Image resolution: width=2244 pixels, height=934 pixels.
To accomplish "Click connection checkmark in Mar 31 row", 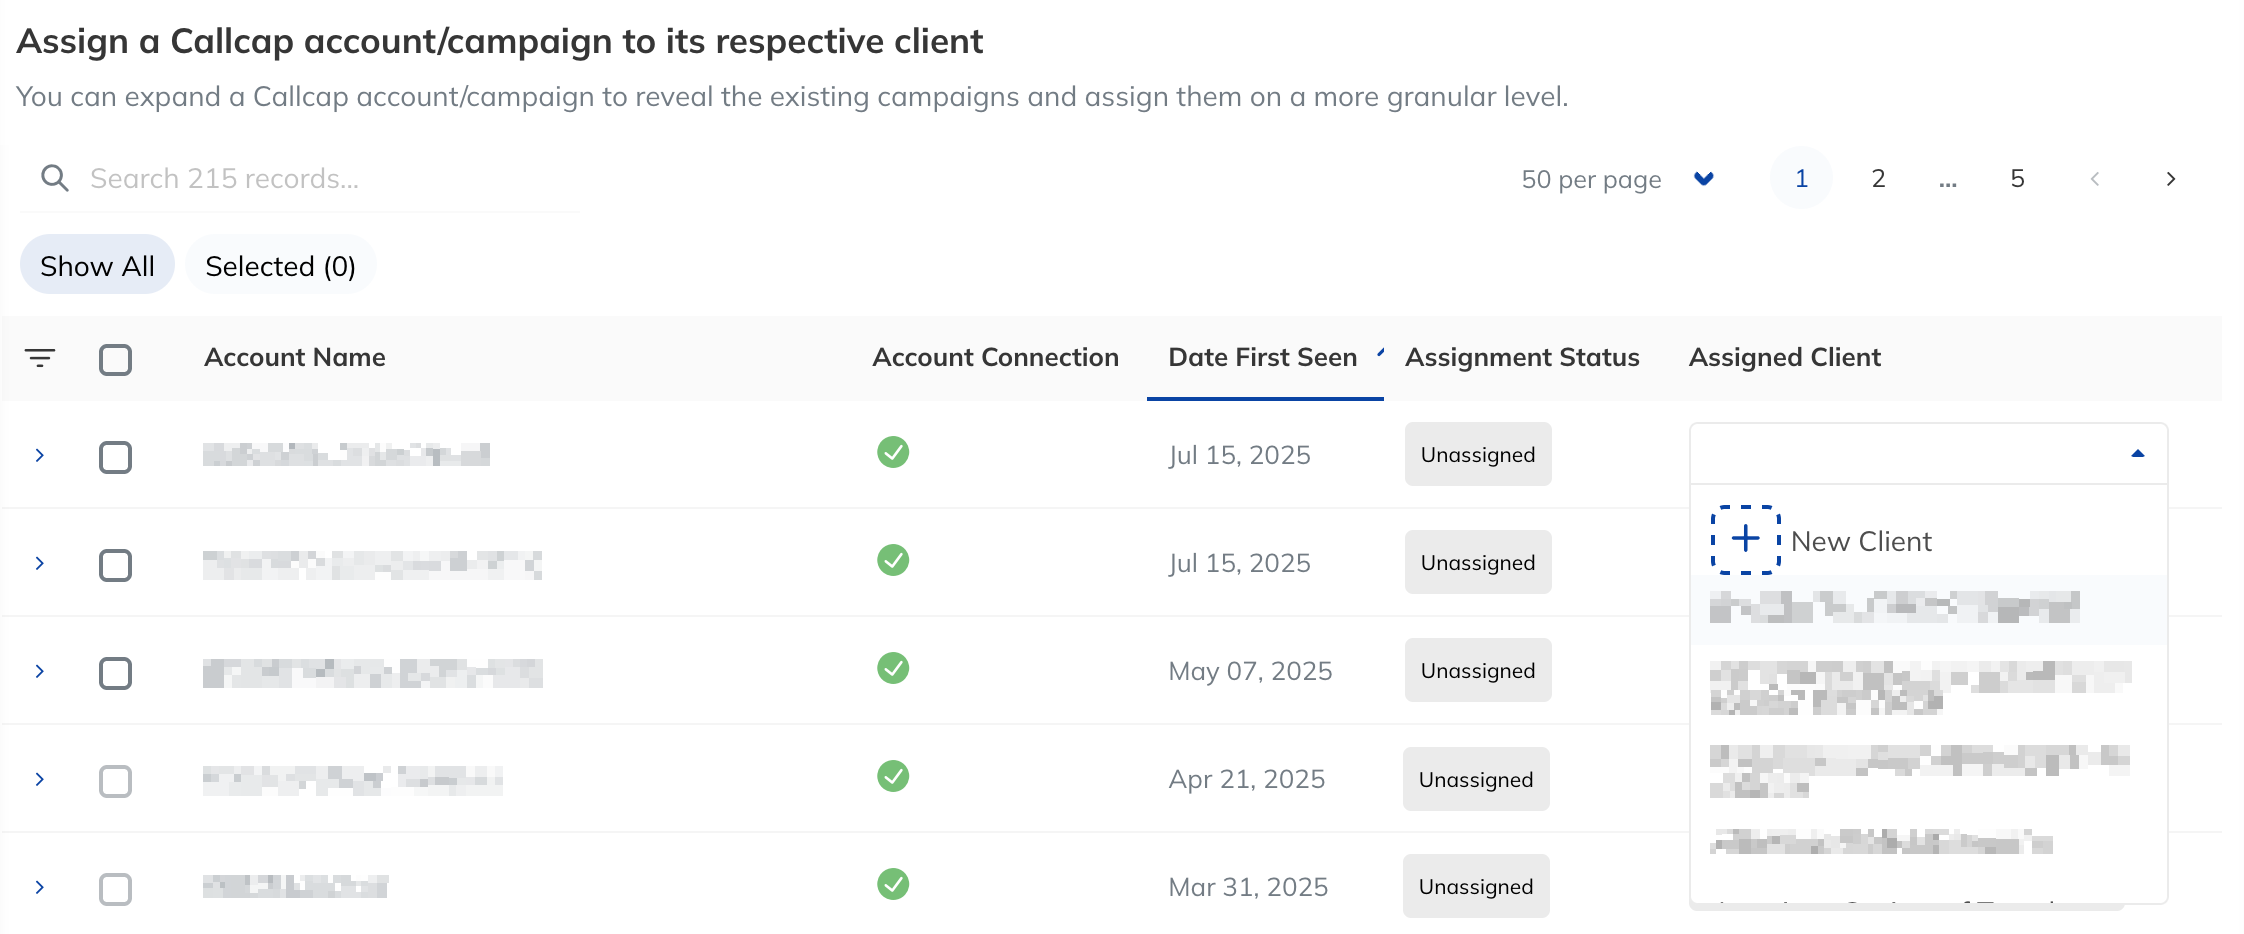I will pos(893,884).
